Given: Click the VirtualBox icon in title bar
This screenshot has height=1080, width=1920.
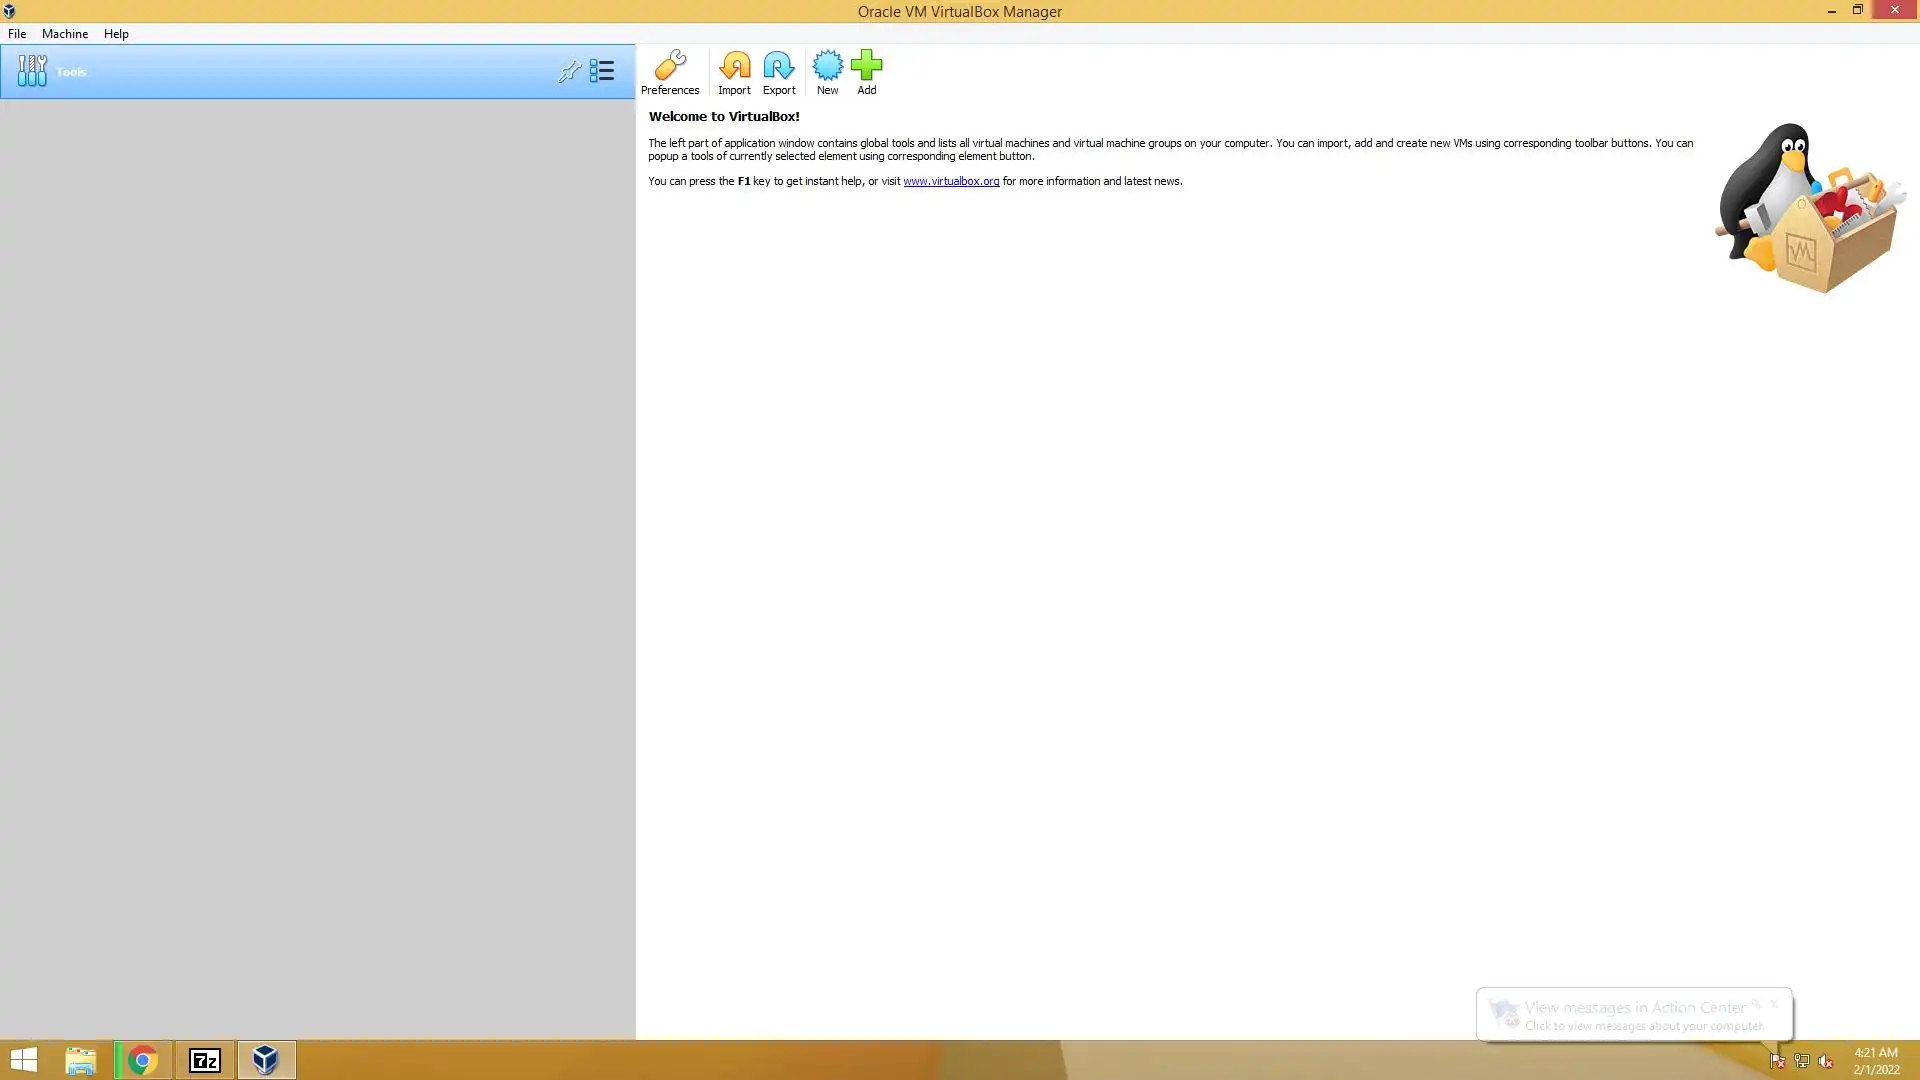Looking at the screenshot, I should (x=9, y=11).
